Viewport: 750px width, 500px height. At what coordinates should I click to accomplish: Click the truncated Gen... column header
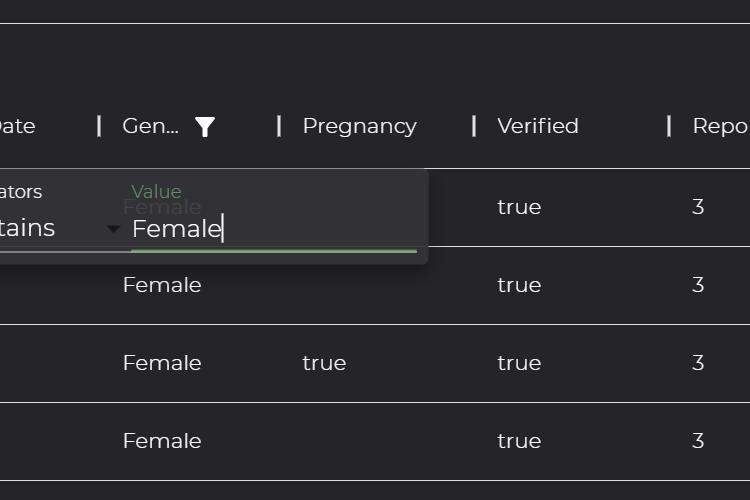[151, 126]
